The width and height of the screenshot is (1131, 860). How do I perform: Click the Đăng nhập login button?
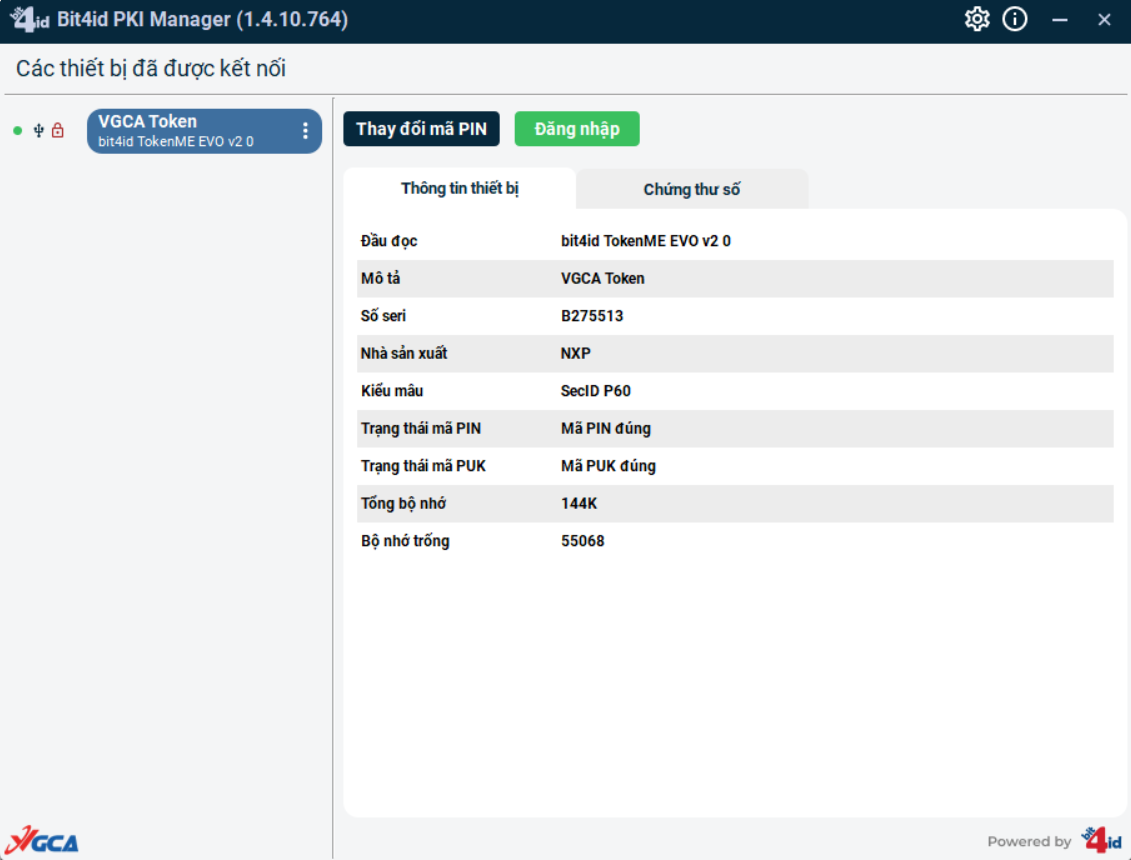click(576, 129)
